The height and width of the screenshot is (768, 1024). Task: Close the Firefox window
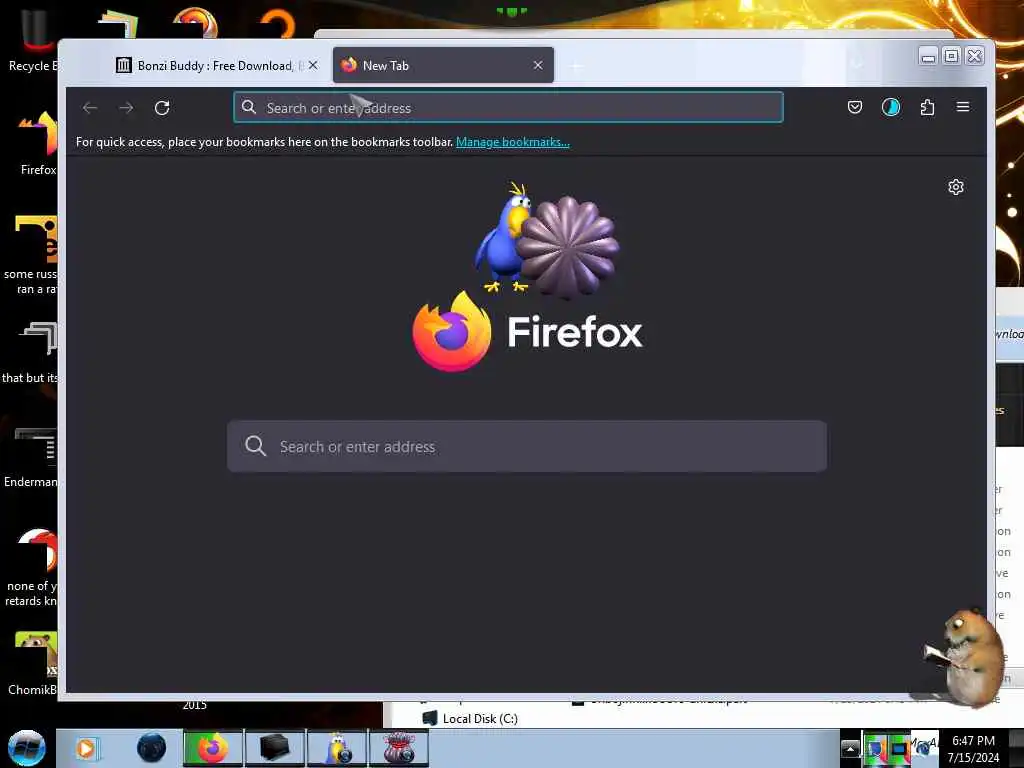[x=974, y=57]
